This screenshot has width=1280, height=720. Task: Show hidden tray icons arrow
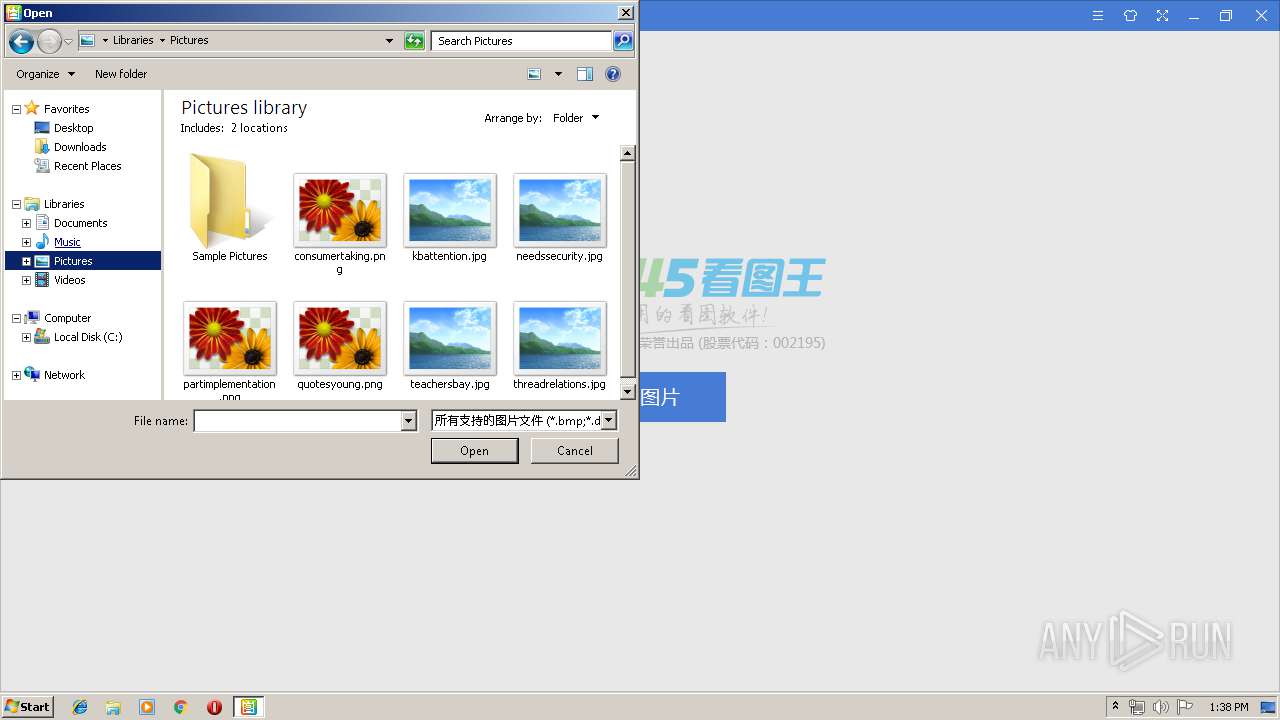pyautogui.click(x=1115, y=707)
